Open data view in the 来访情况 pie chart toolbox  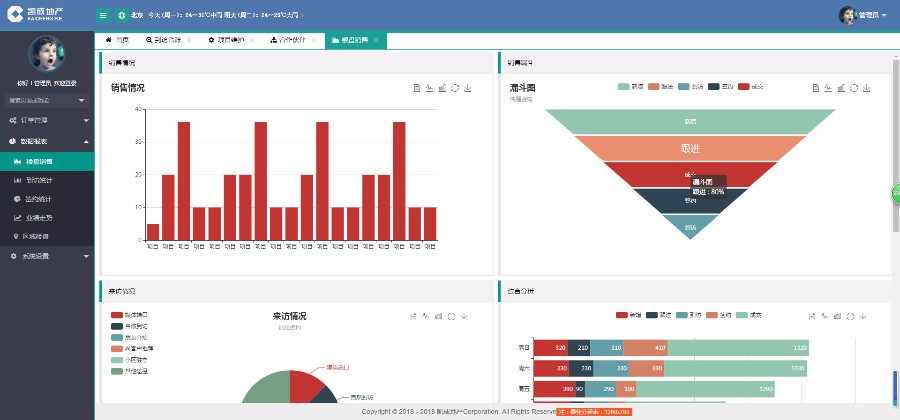click(413, 316)
